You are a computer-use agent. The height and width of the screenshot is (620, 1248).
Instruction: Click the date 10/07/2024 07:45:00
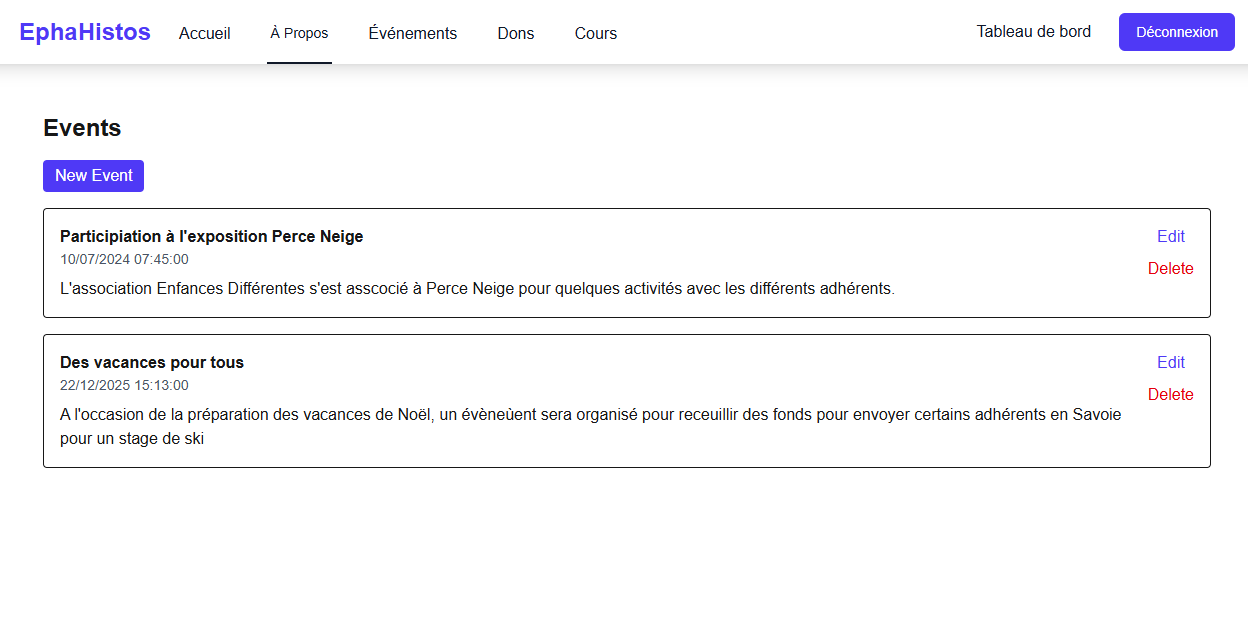(x=124, y=259)
